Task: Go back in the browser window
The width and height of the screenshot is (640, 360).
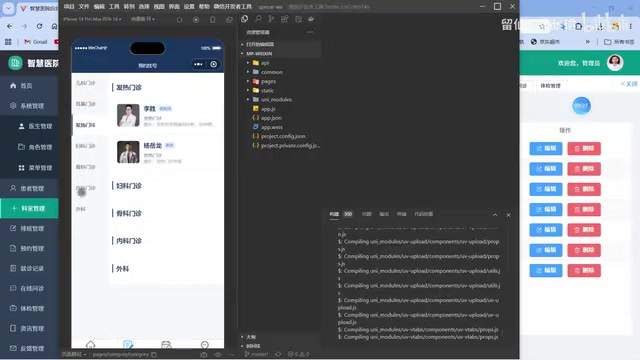Action: [9, 26]
